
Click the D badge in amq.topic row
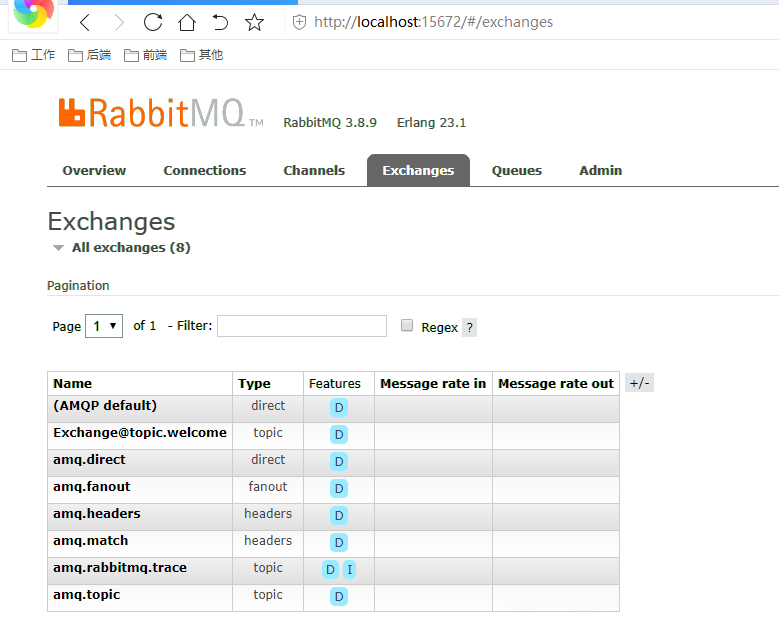pos(339,596)
